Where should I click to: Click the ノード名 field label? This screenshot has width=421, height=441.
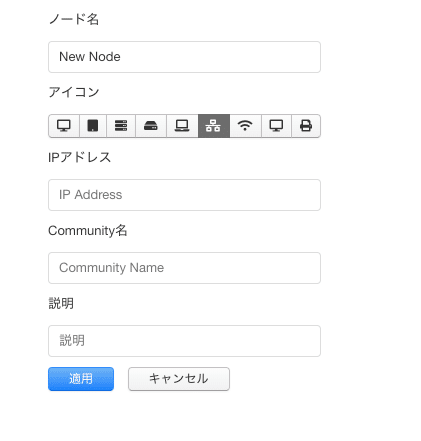(x=74, y=19)
